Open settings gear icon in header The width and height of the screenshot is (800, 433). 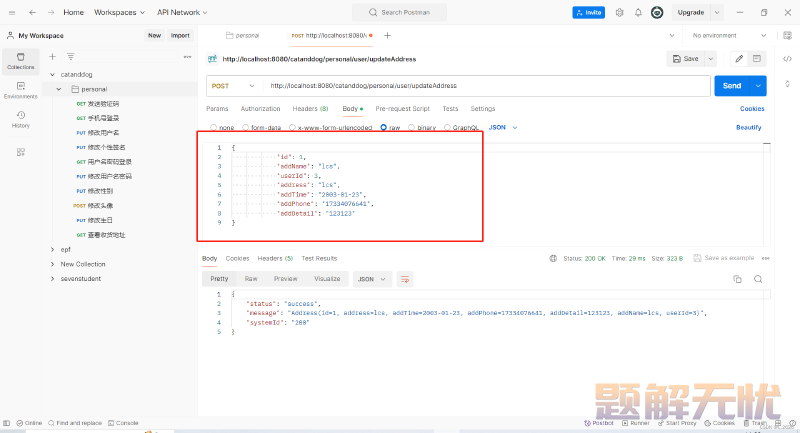pos(619,12)
